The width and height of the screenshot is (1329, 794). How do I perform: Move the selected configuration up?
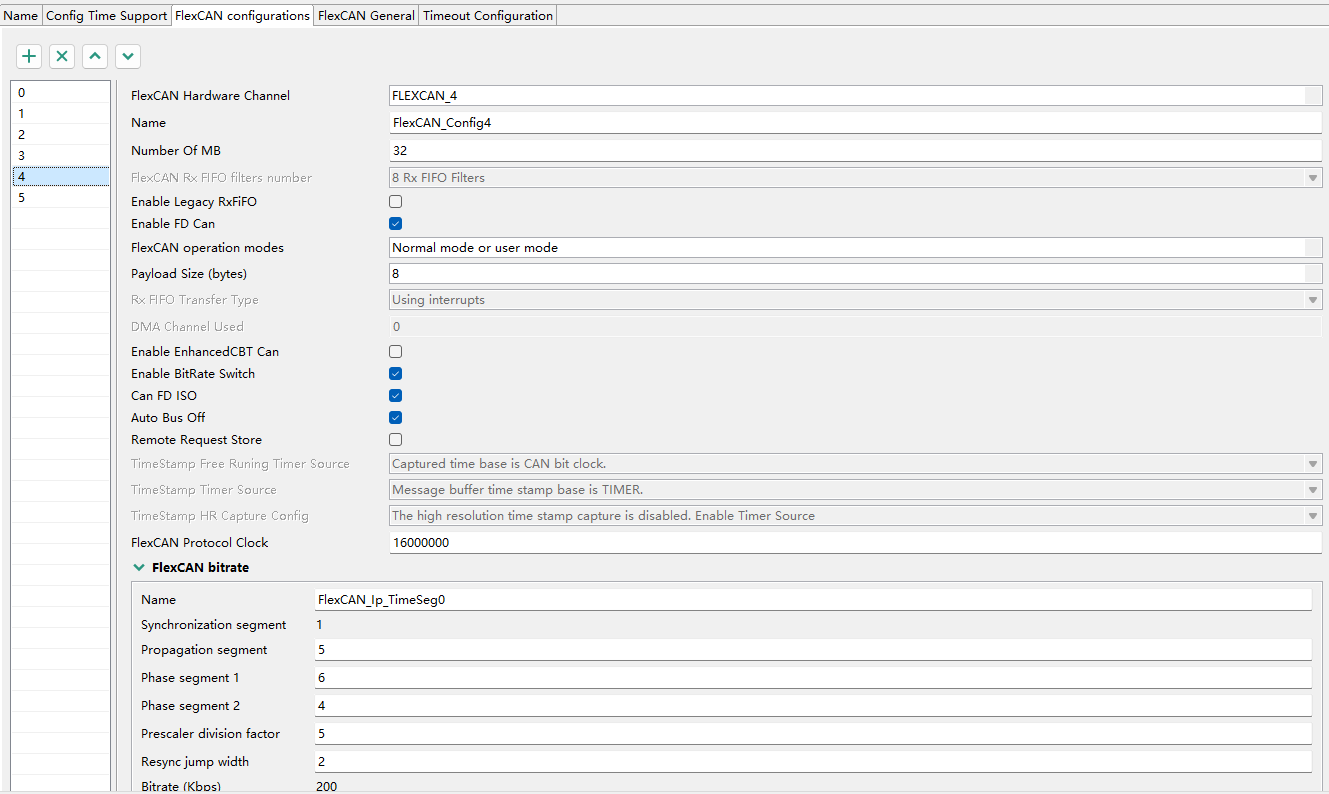point(94,56)
